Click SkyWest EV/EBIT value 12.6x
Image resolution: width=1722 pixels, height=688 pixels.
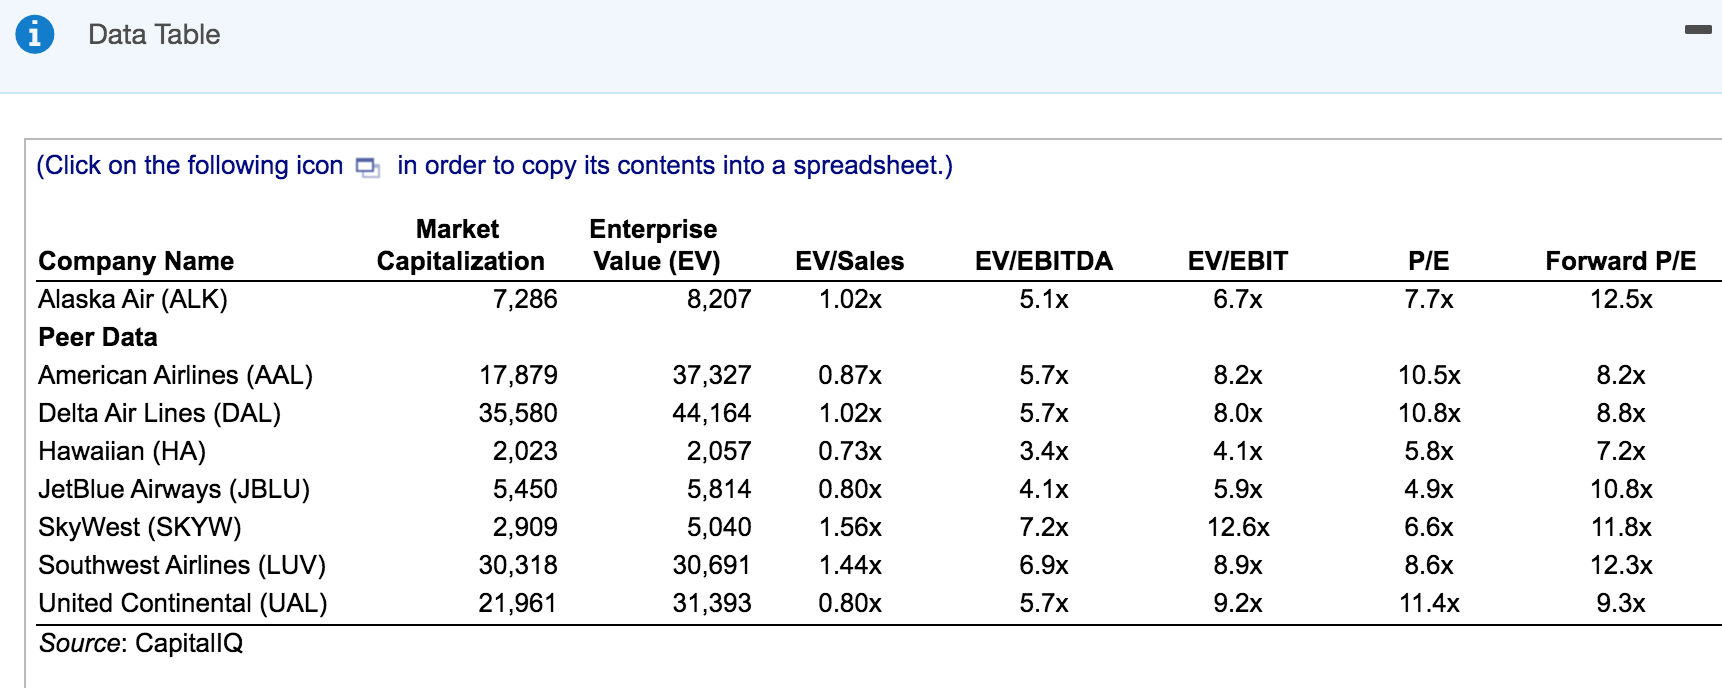pyautogui.click(x=1238, y=527)
